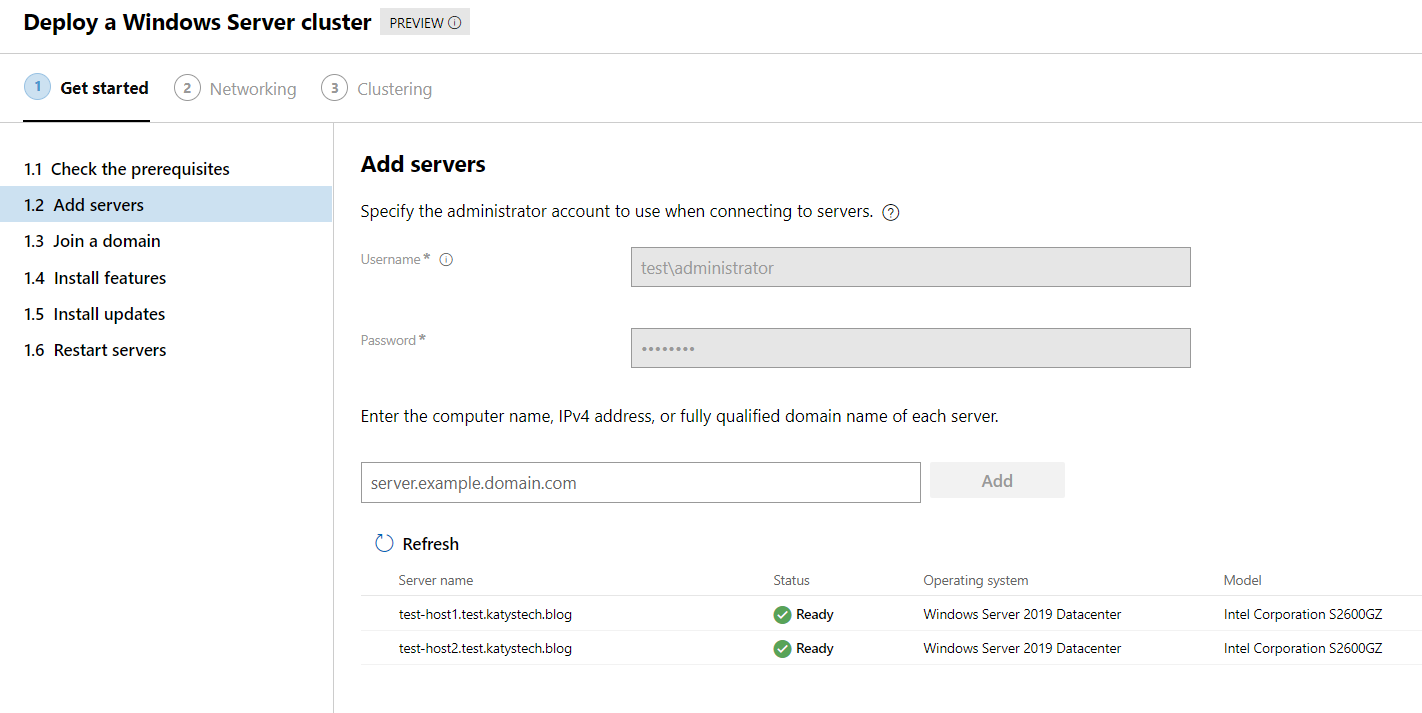This screenshot has height=713, width=1422.
Task: Click in the server name input field
Action: pyautogui.click(x=640, y=483)
